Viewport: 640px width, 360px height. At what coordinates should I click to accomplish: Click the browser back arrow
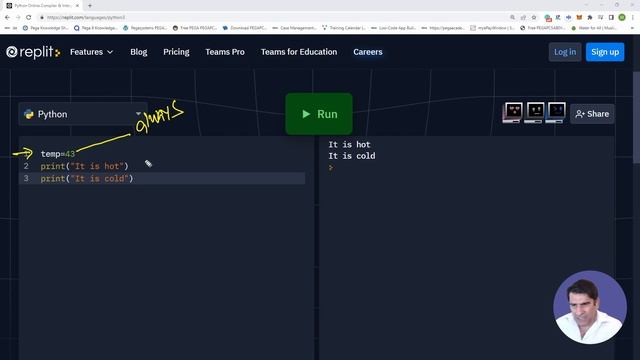click(7, 18)
